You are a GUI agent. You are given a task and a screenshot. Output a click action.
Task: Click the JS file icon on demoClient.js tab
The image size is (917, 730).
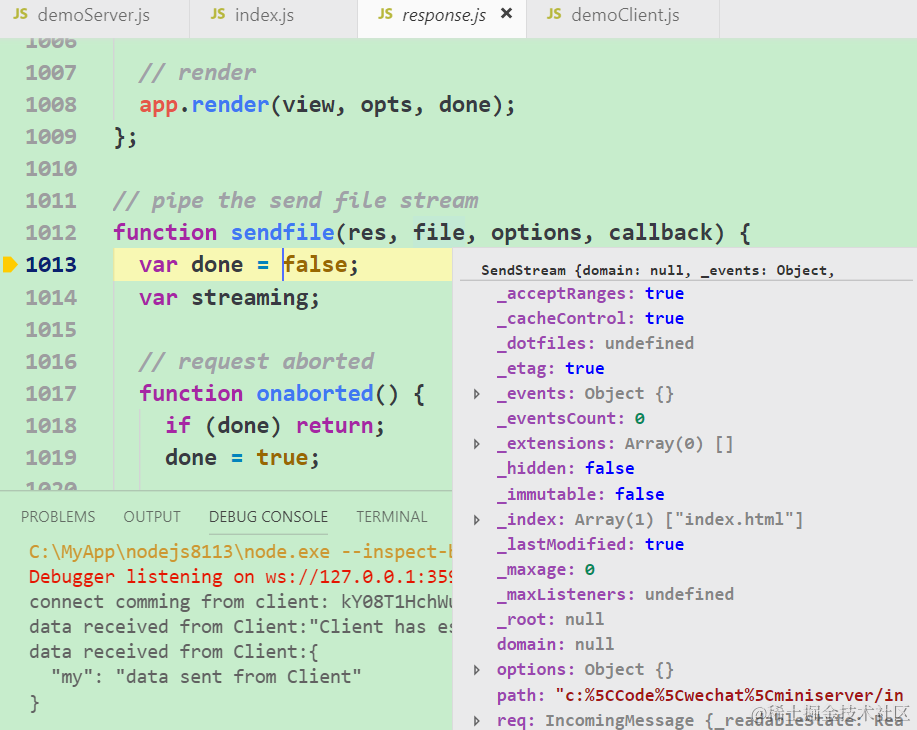pos(554,14)
